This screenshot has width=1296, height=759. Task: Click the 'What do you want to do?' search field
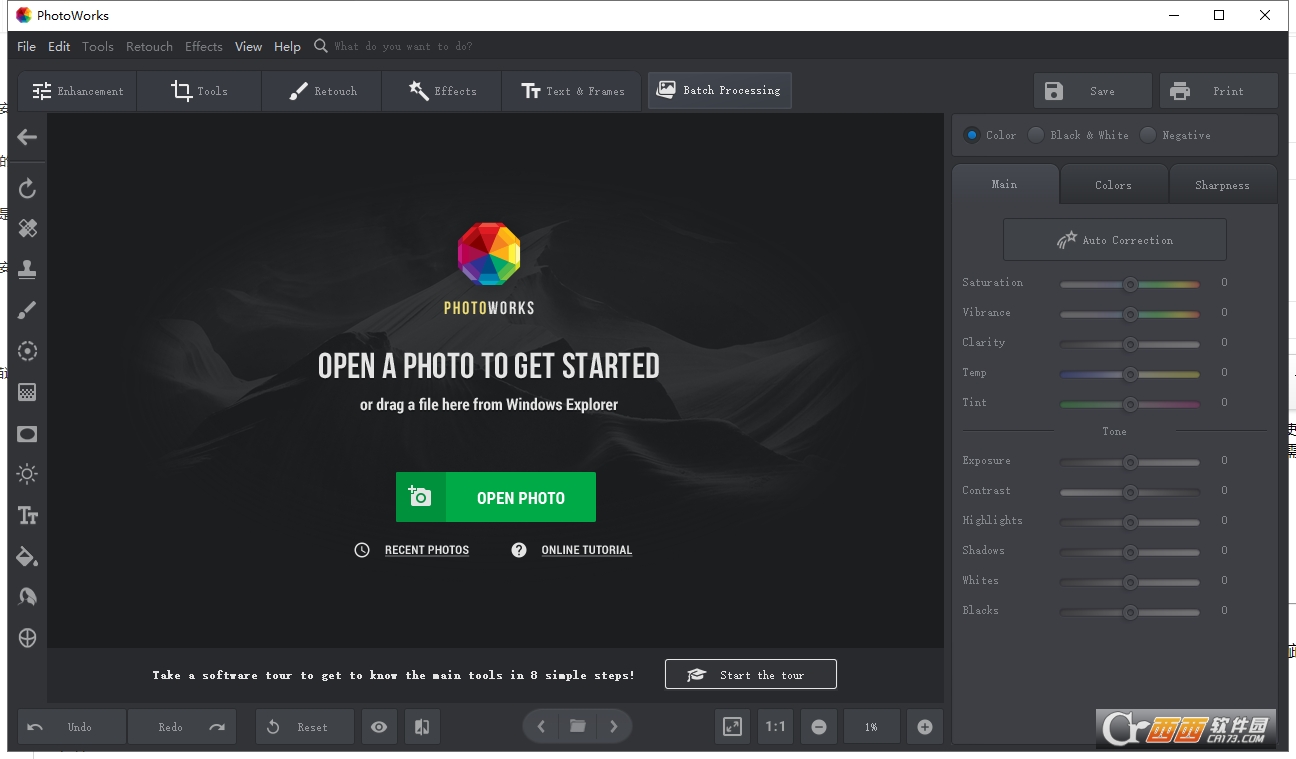402,46
